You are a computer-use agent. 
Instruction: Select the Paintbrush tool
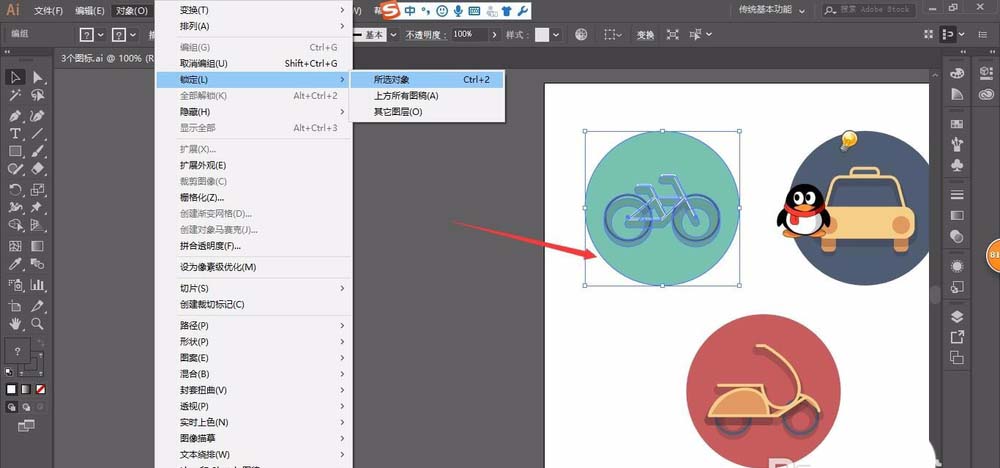click(x=38, y=151)
